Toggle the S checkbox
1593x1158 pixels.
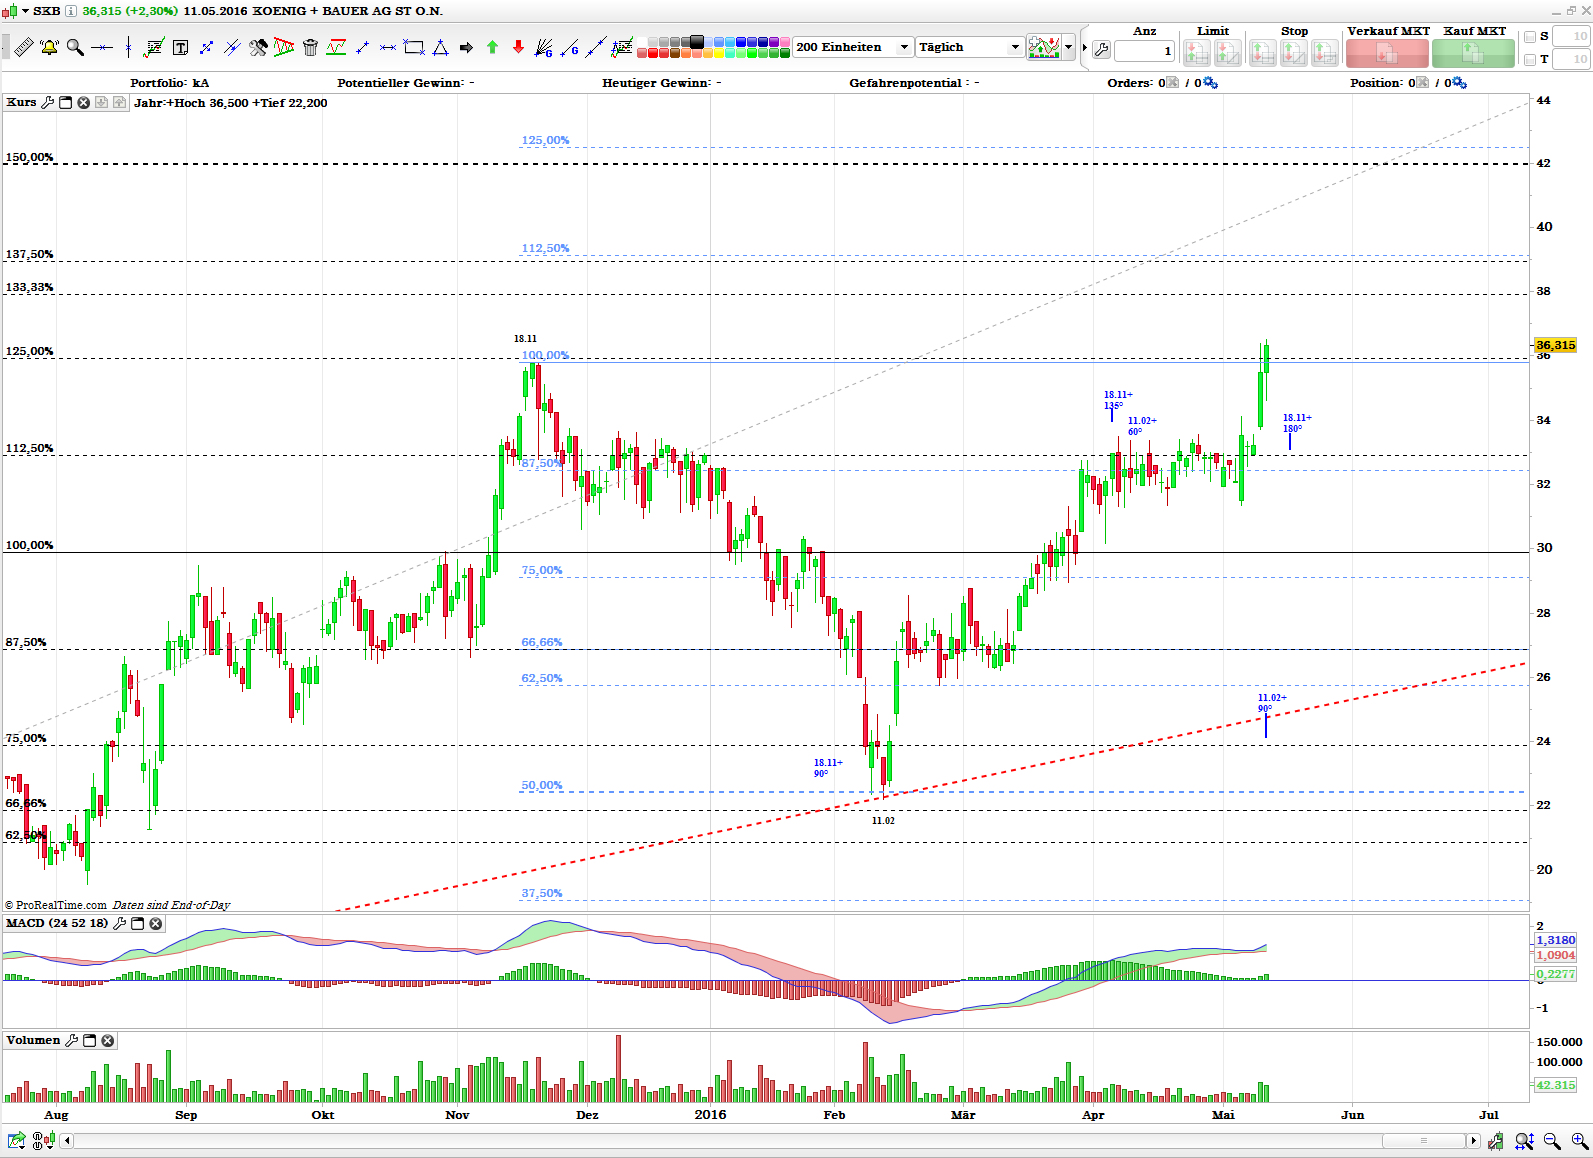1530,37
